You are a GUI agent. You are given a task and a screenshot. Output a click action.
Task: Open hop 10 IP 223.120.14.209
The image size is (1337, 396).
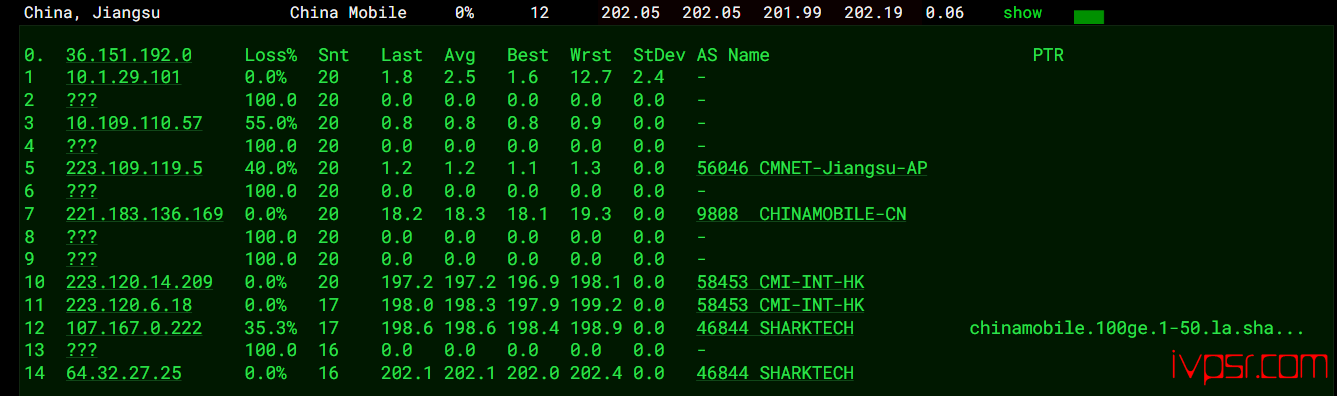(x=139, y=282)
